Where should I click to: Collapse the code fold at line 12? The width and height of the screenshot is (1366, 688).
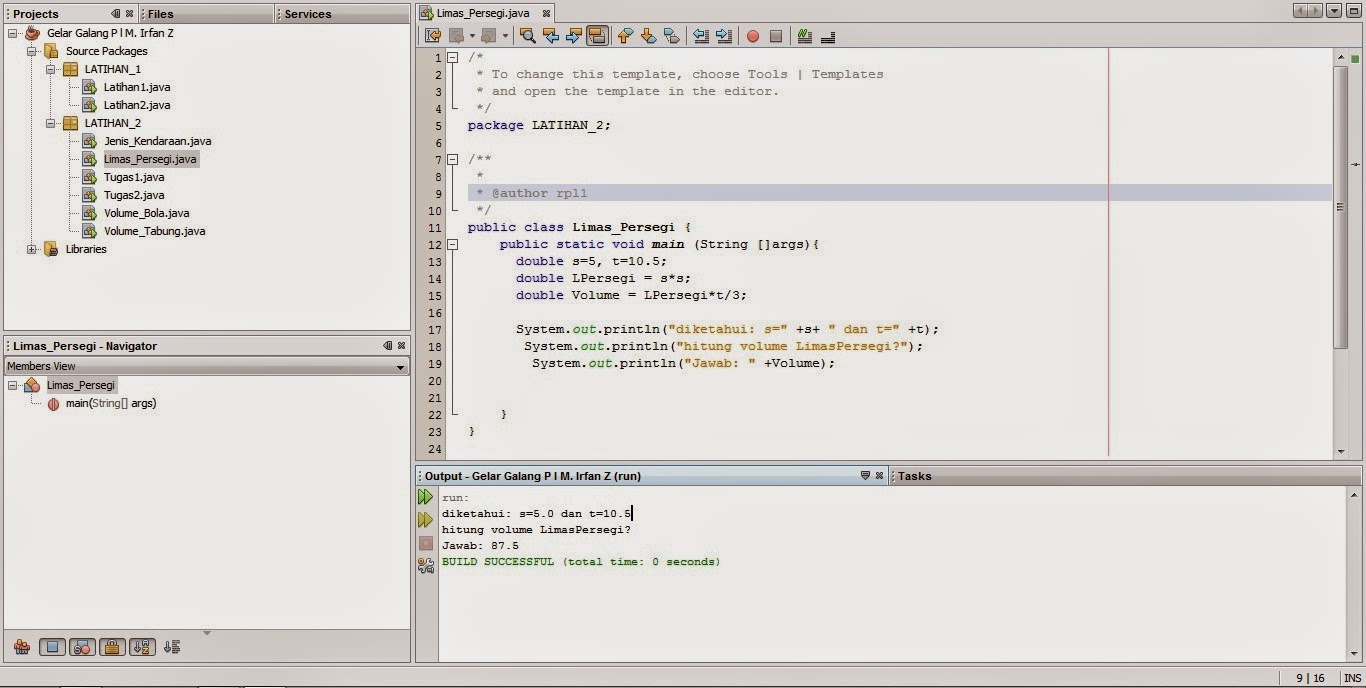pos(453,244)
